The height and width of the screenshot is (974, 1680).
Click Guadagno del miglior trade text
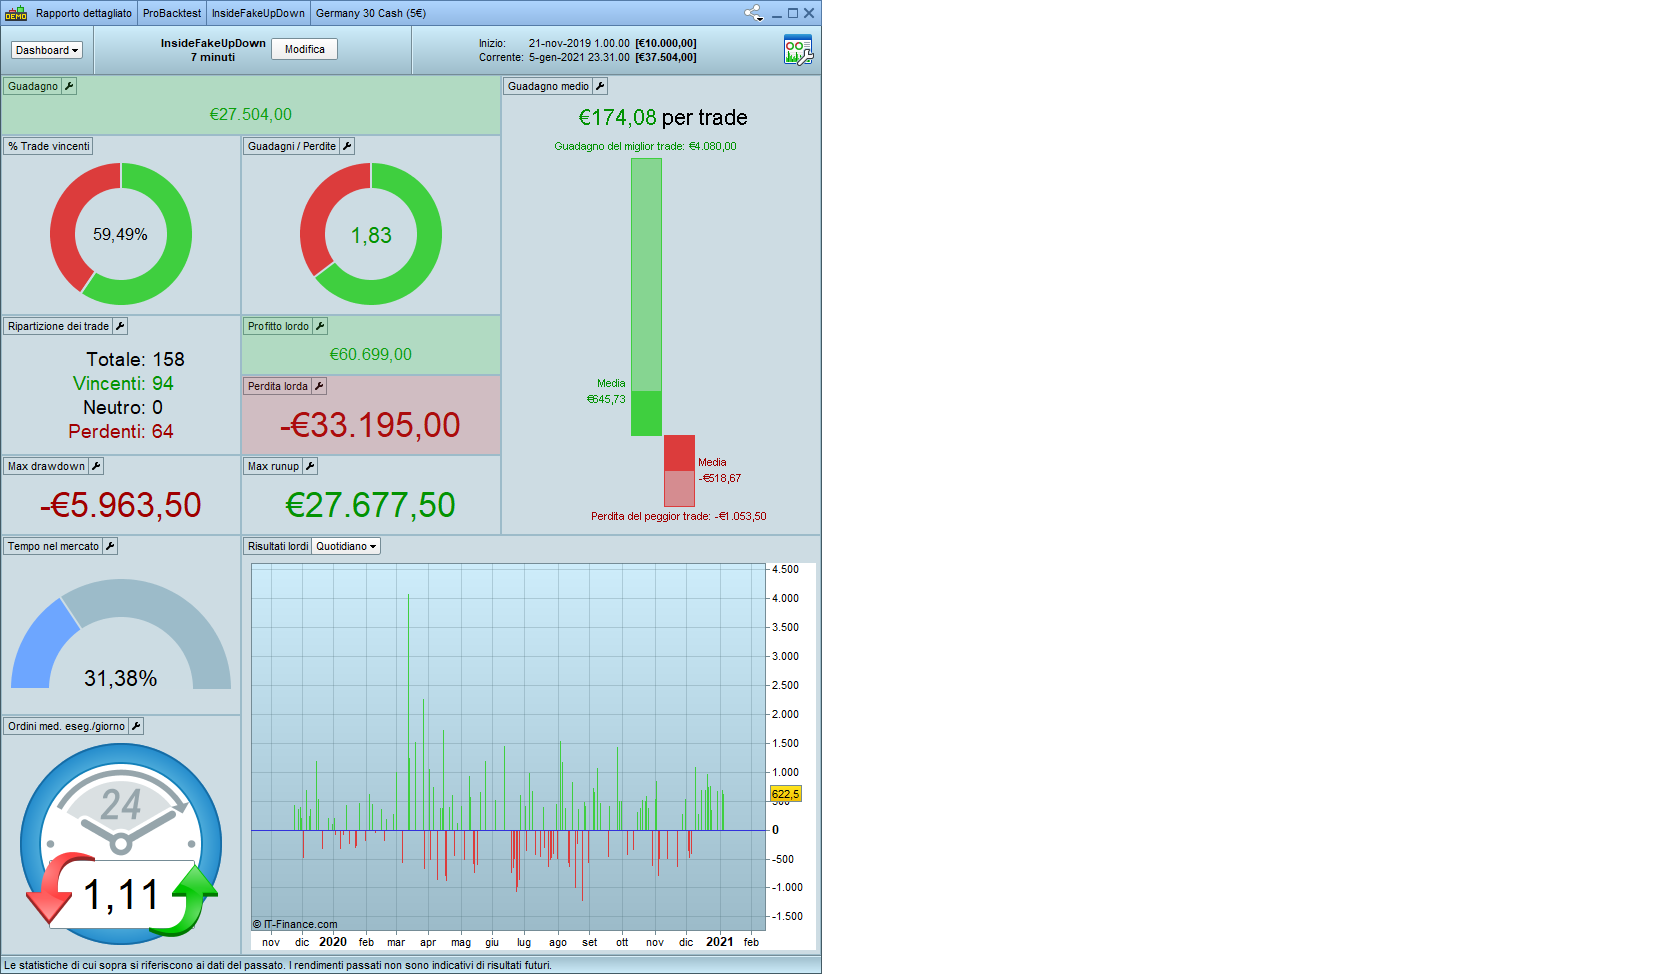click(645, 146)
